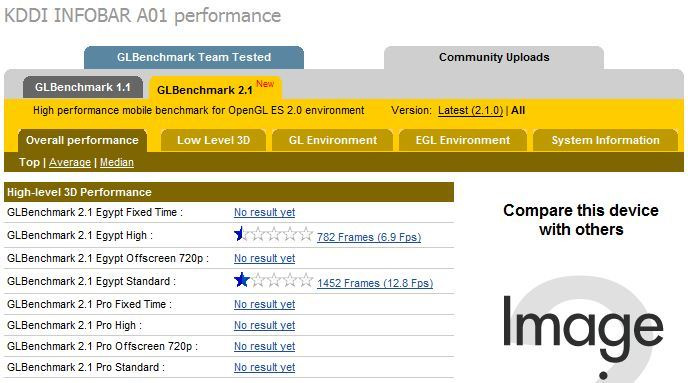The height and width of the screenshot is (383, 688).
Task: Open Egypt Fixed Time 'No result yet' link
Action: click(x=264, y=212)
